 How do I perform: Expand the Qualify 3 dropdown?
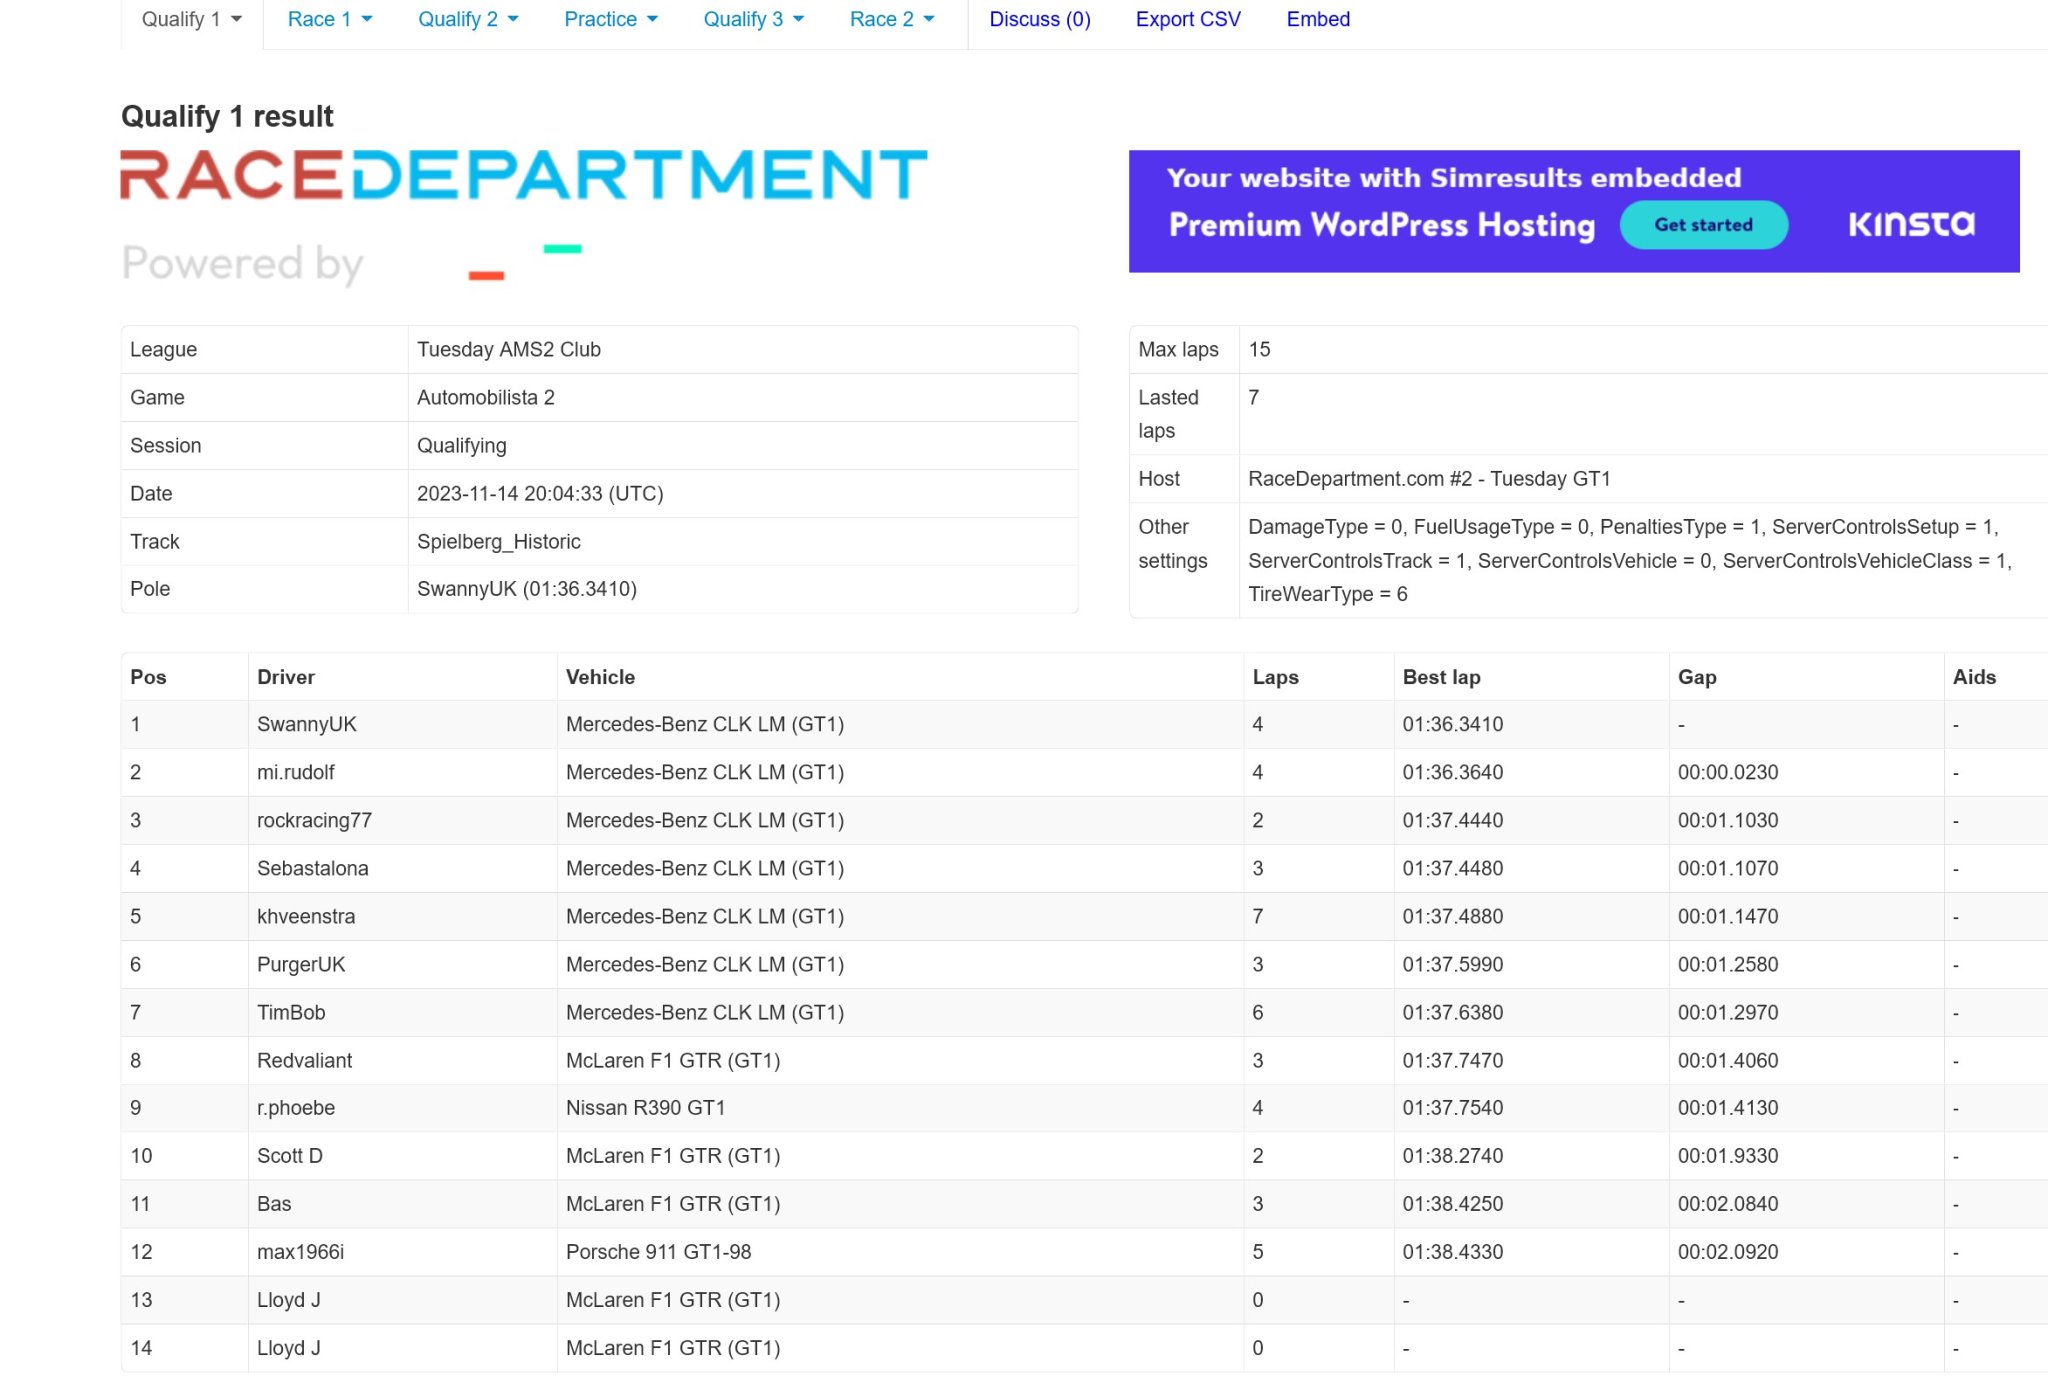pyautogui.click(x=747, y=20)
